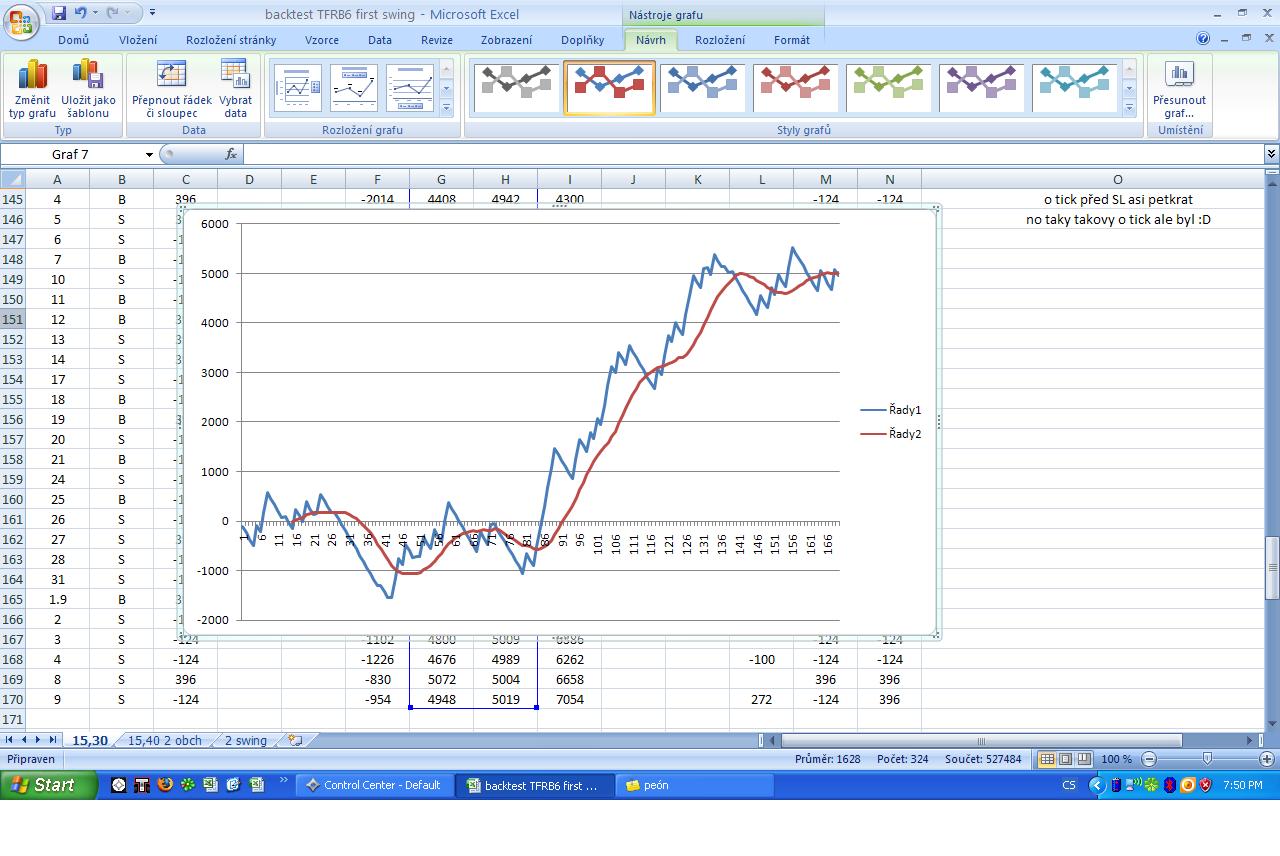Image resolution: width=1280 pixels, height=856 pixels.
Task: Switch to the 2 swing sheet tab
Action: [x=245, y=741]
